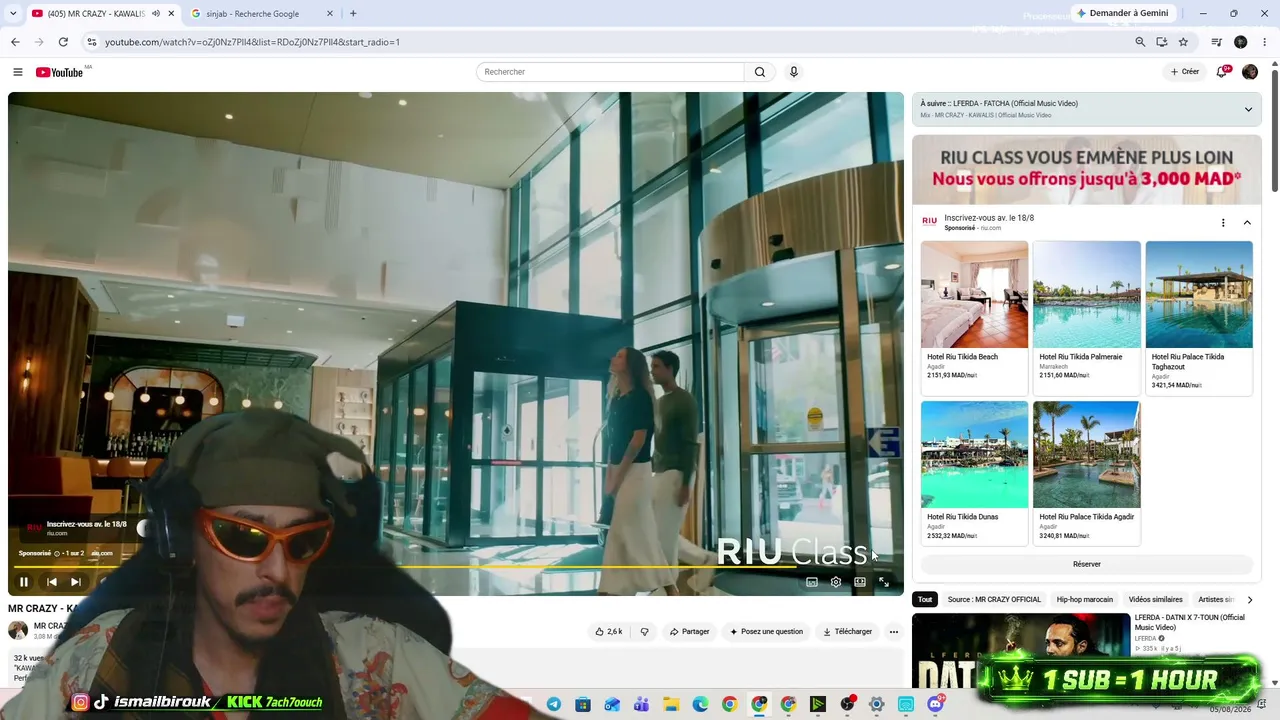Image resolution: width=1280 pixels, height=720 pixels.
Task: Skip to the next video
Action: pyautogui.click(x=75, y=582)
